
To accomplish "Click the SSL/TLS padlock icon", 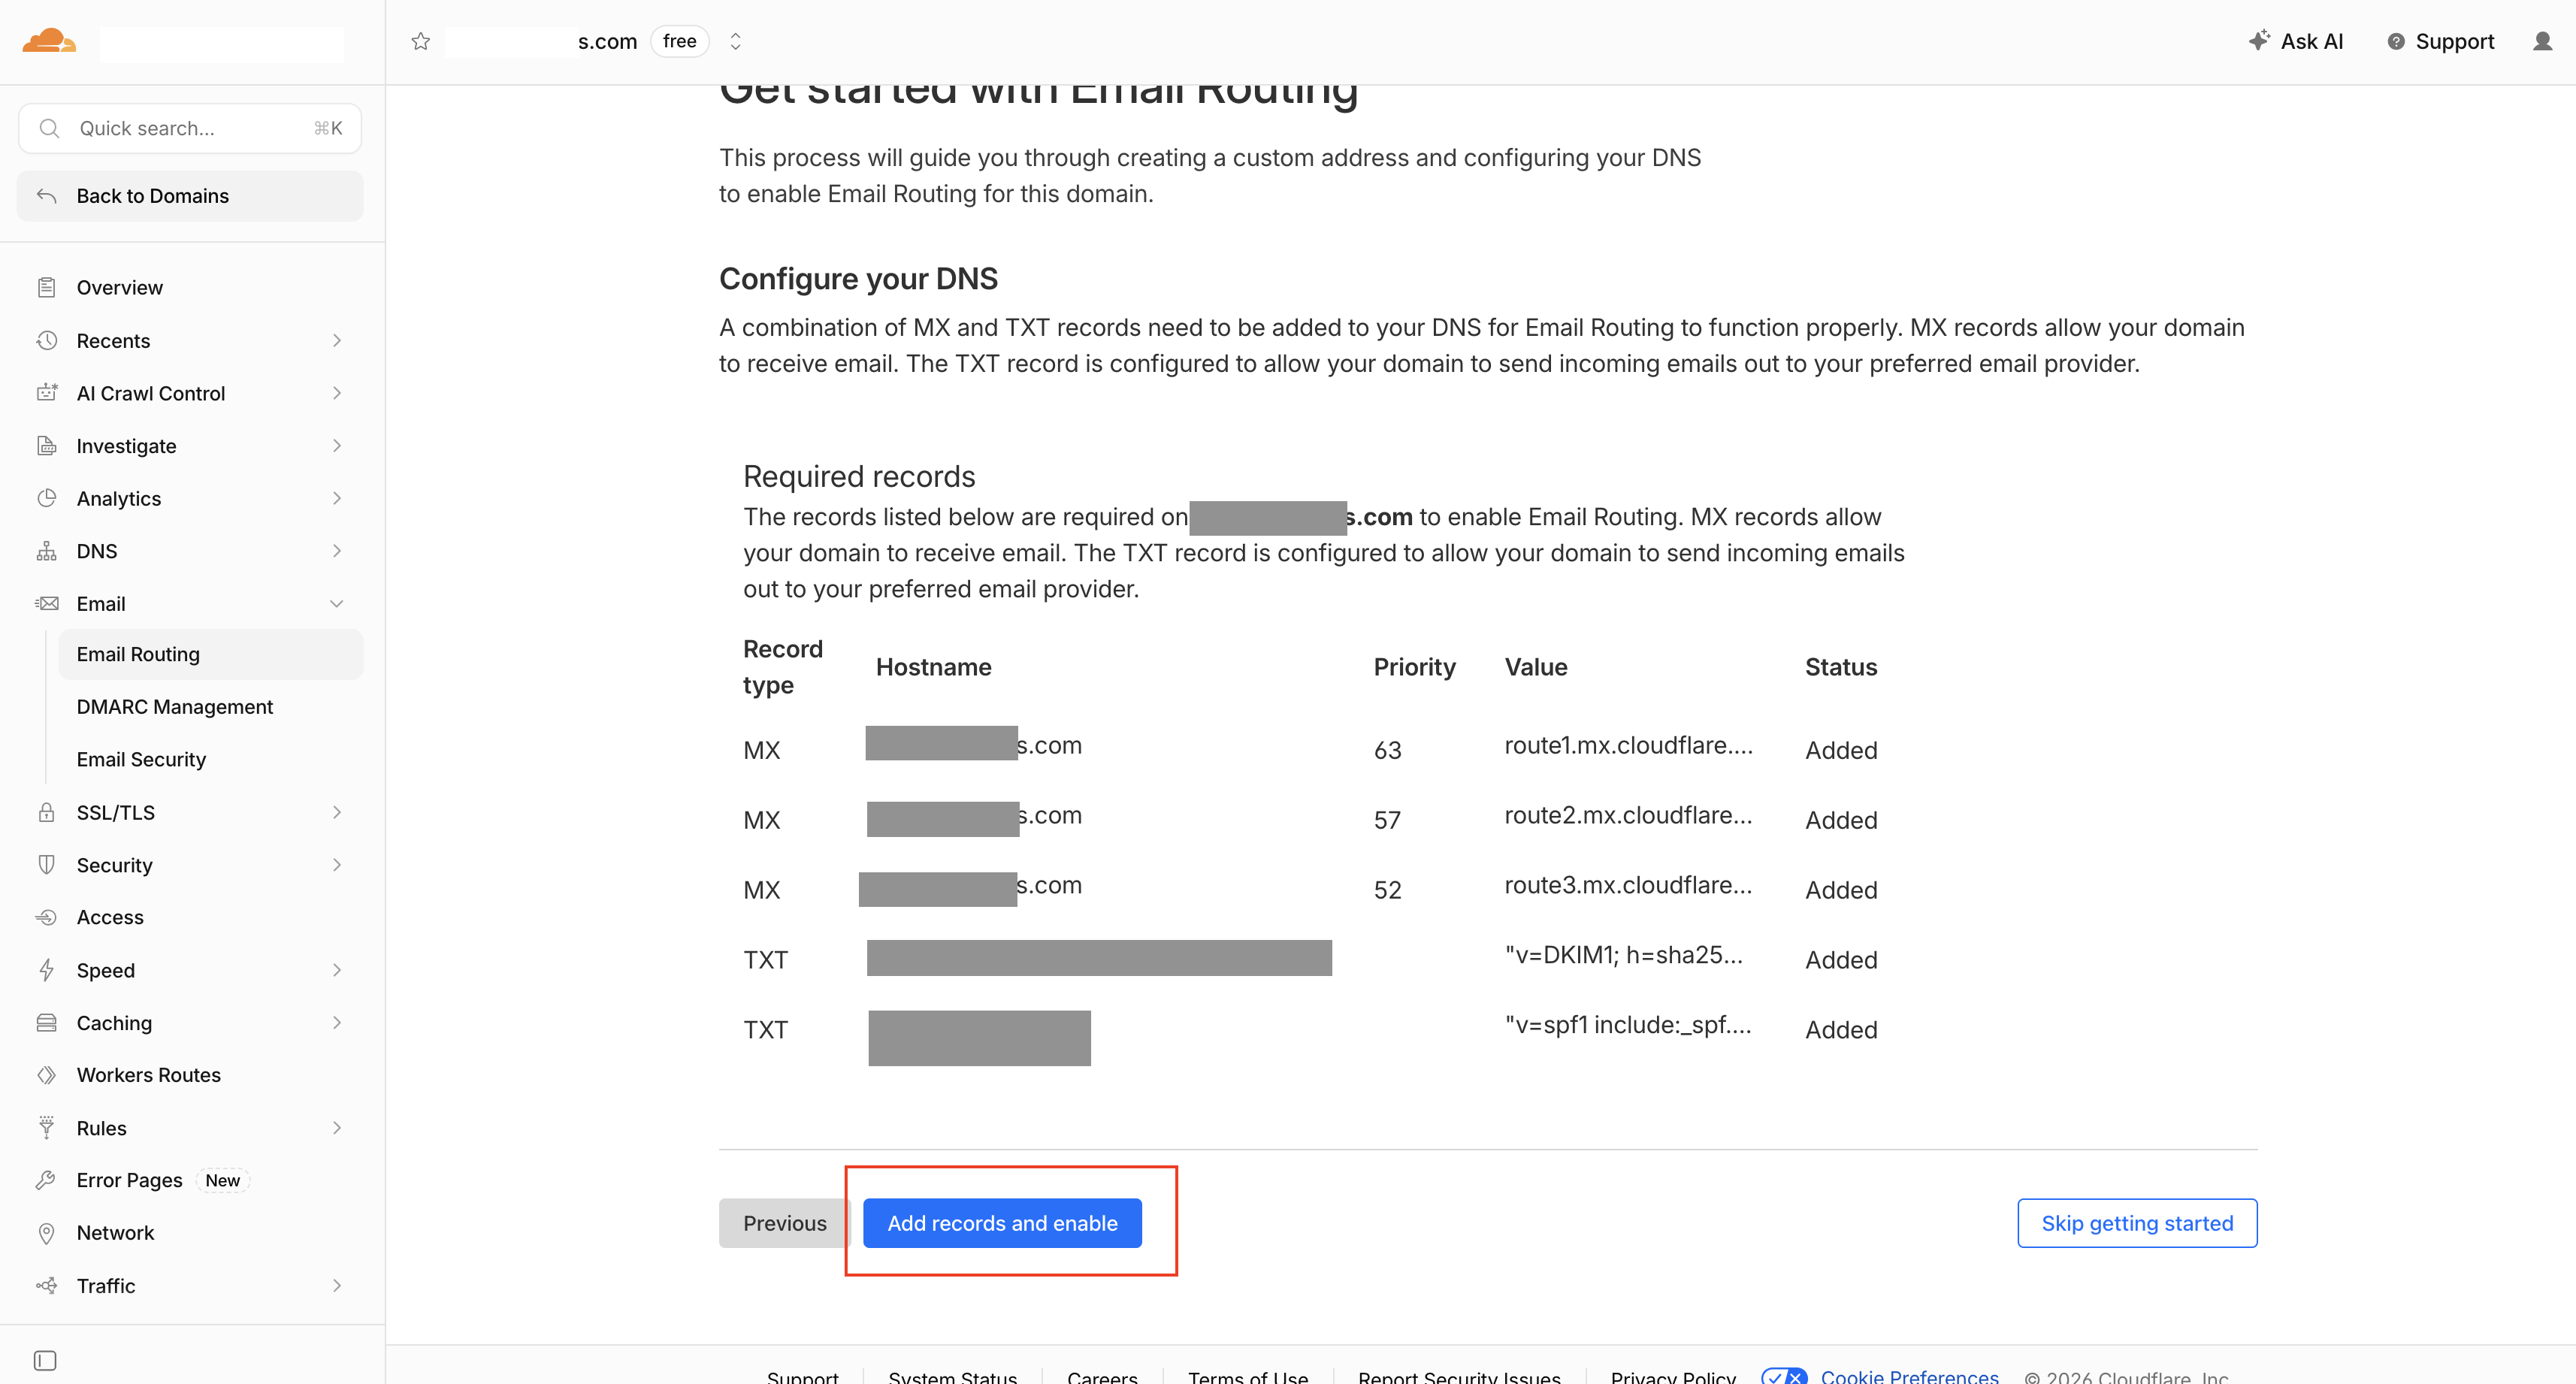I will tap(46, 812).
